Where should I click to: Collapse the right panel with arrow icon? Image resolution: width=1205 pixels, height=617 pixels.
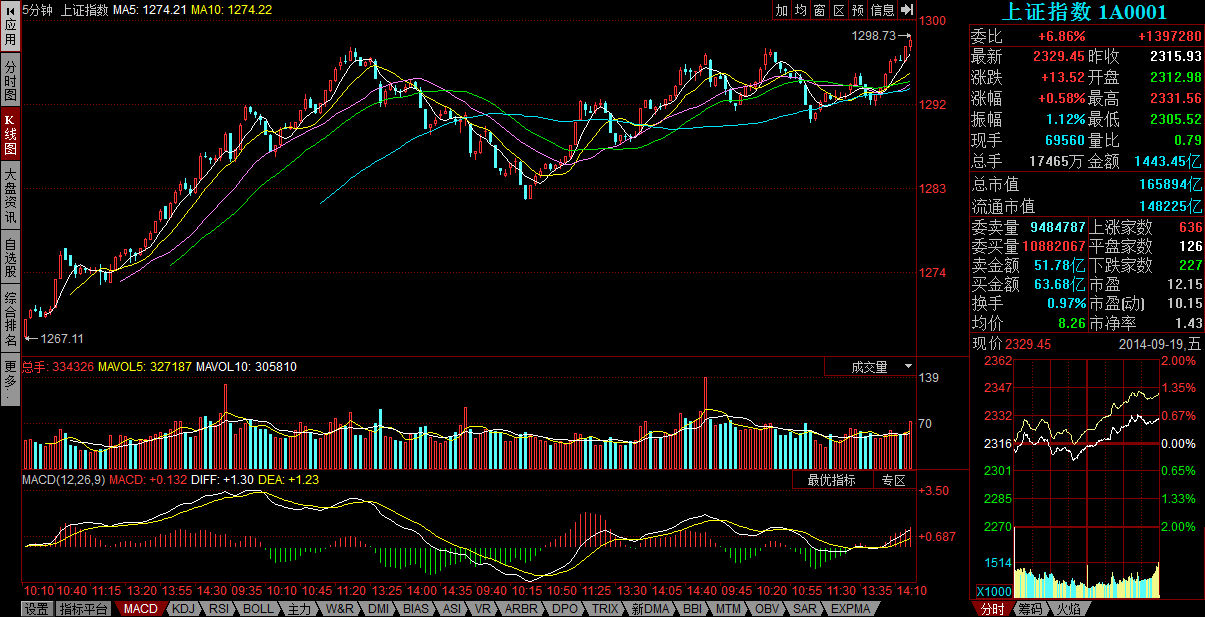tap(907, 10)
